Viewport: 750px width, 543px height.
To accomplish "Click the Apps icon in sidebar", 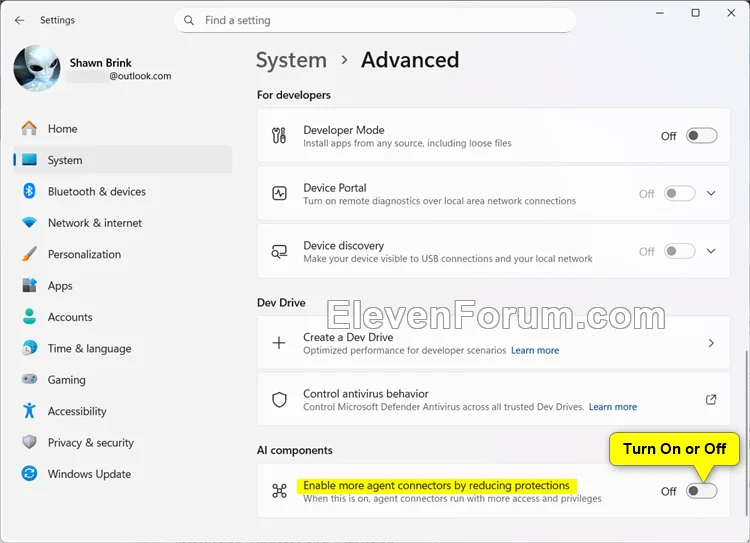I will click(29, 285).
